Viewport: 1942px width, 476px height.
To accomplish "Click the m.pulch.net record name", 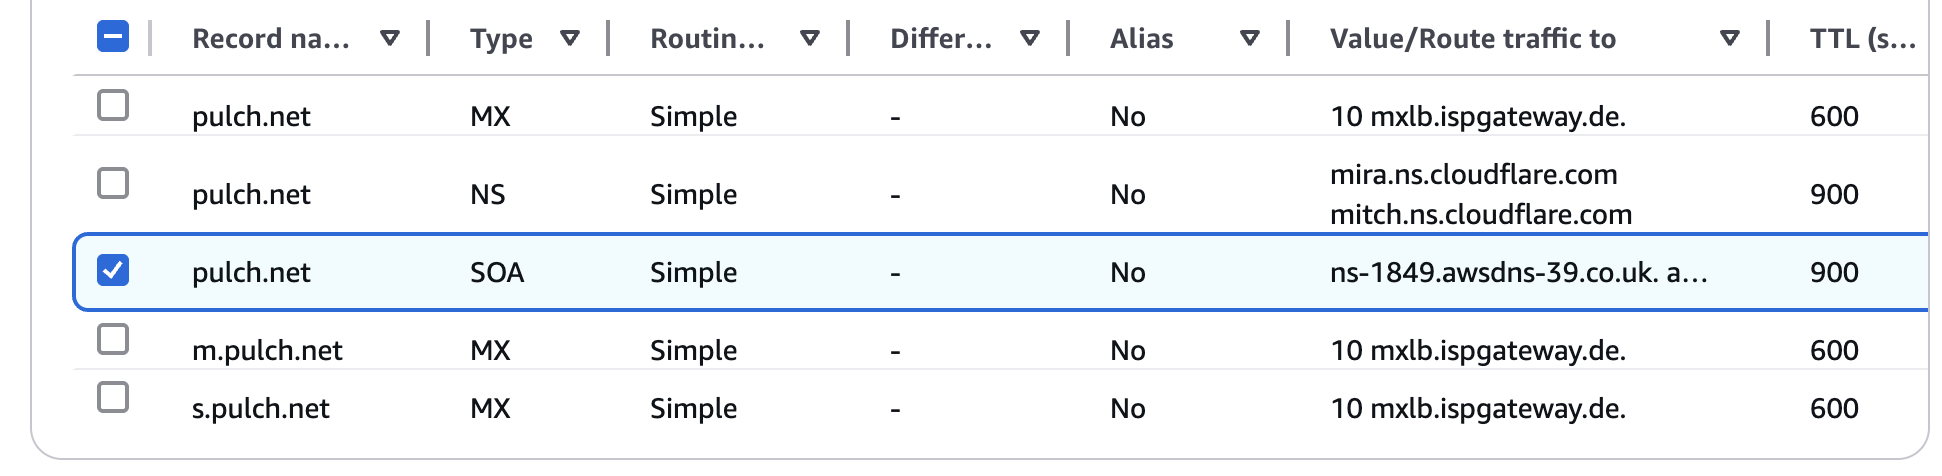I will [267, 350].
